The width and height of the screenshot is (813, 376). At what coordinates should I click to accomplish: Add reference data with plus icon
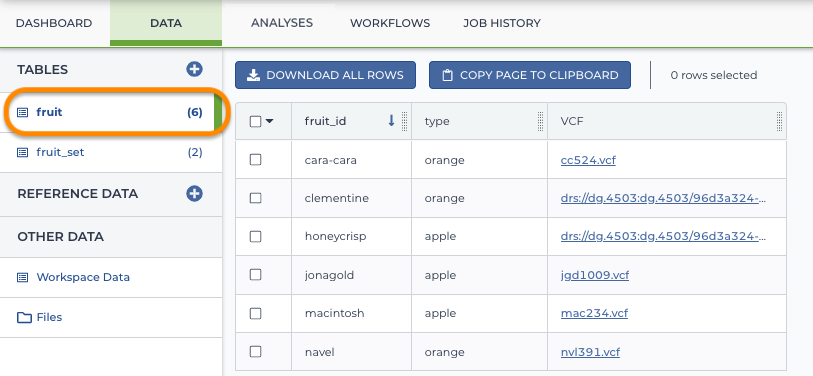pos(194,193)
